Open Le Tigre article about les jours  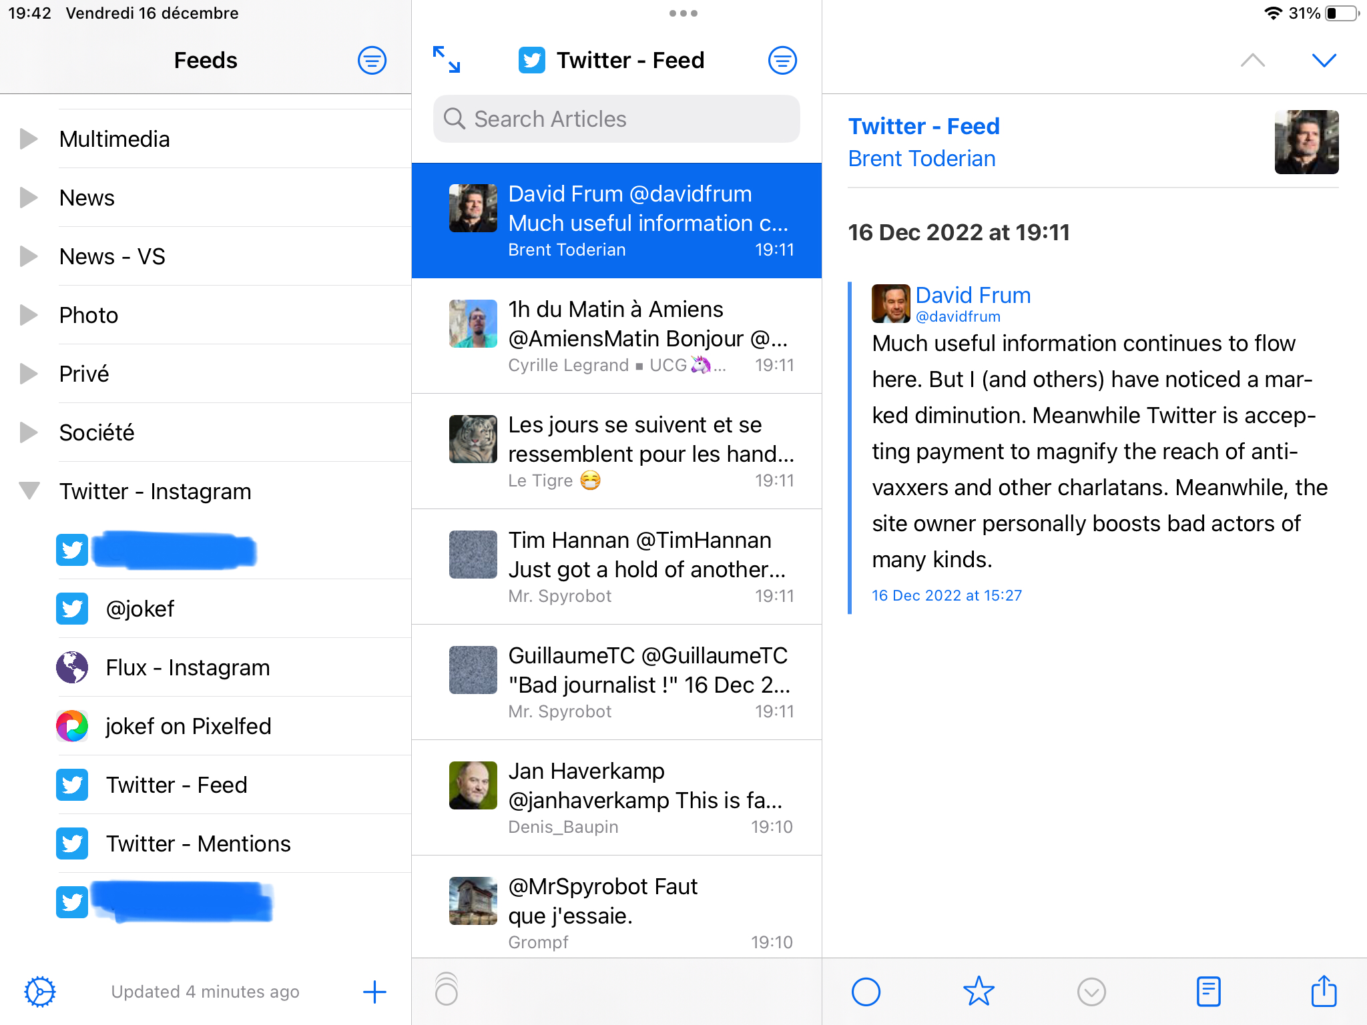click(x=616, y=451)
